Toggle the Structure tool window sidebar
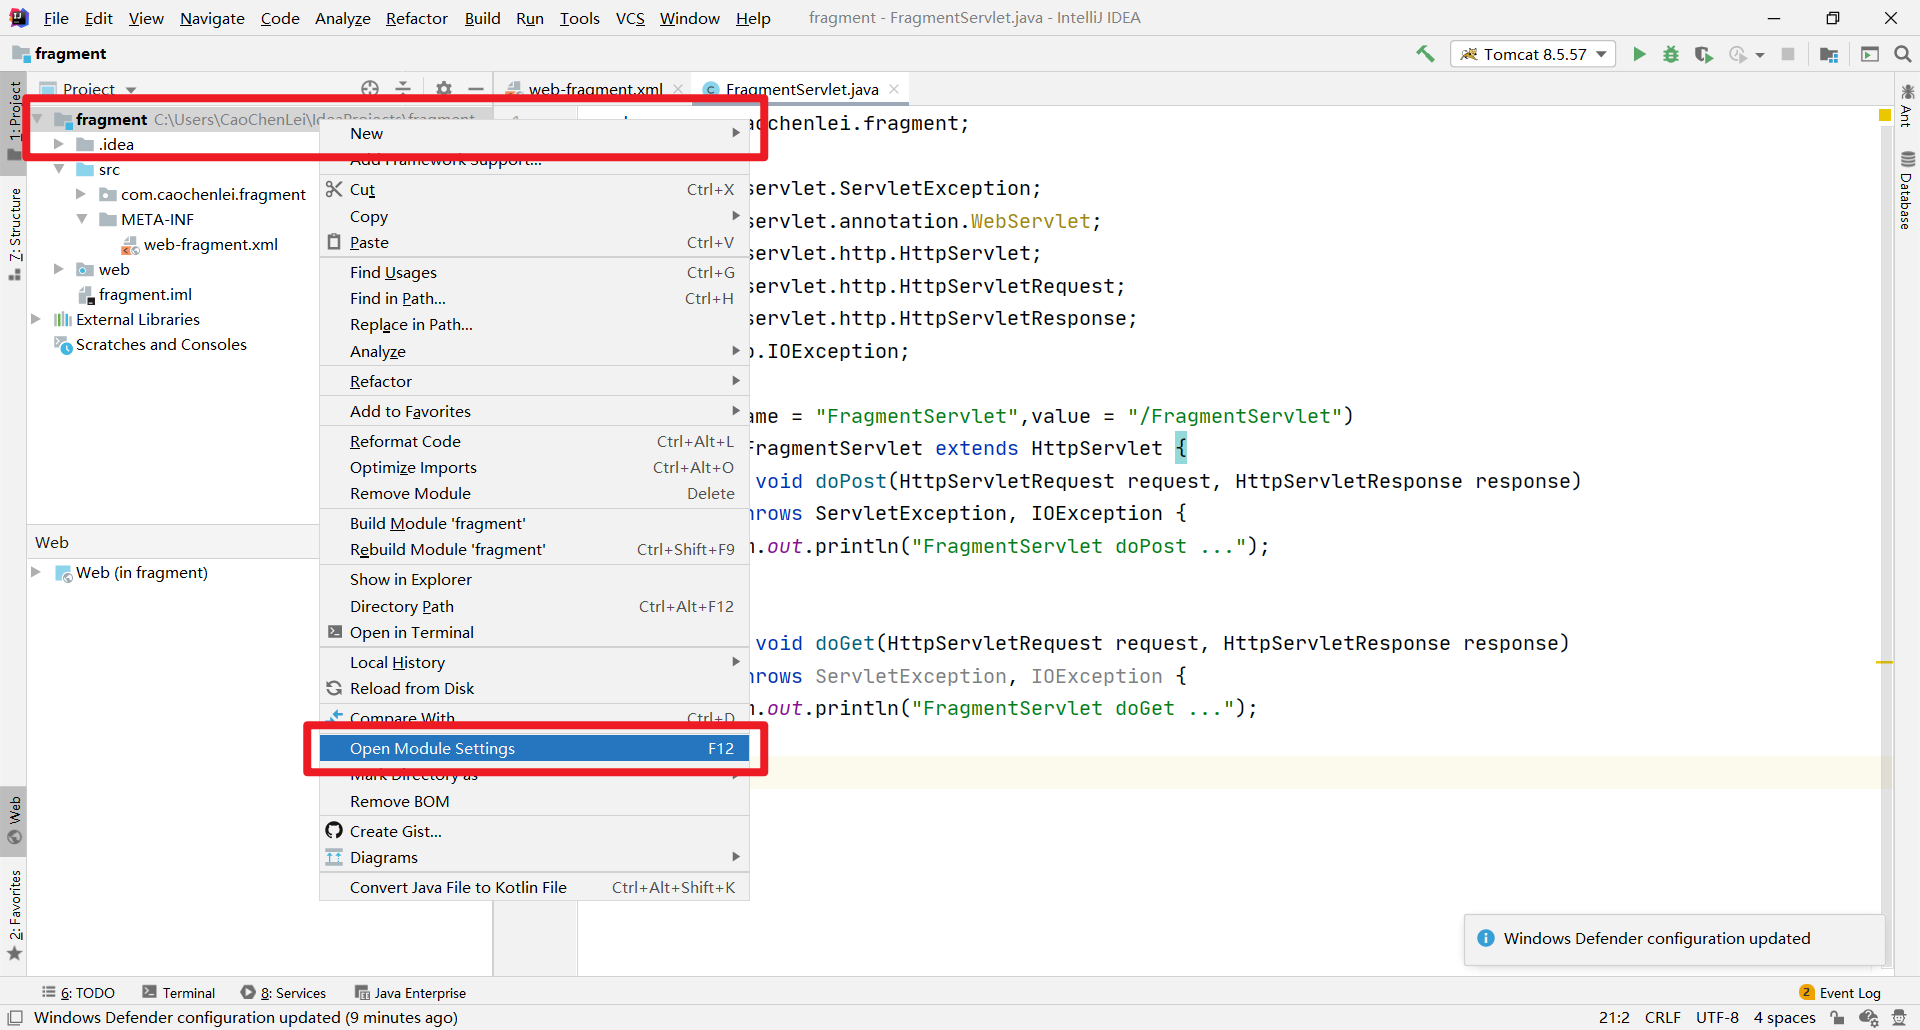 click(14, 232)
